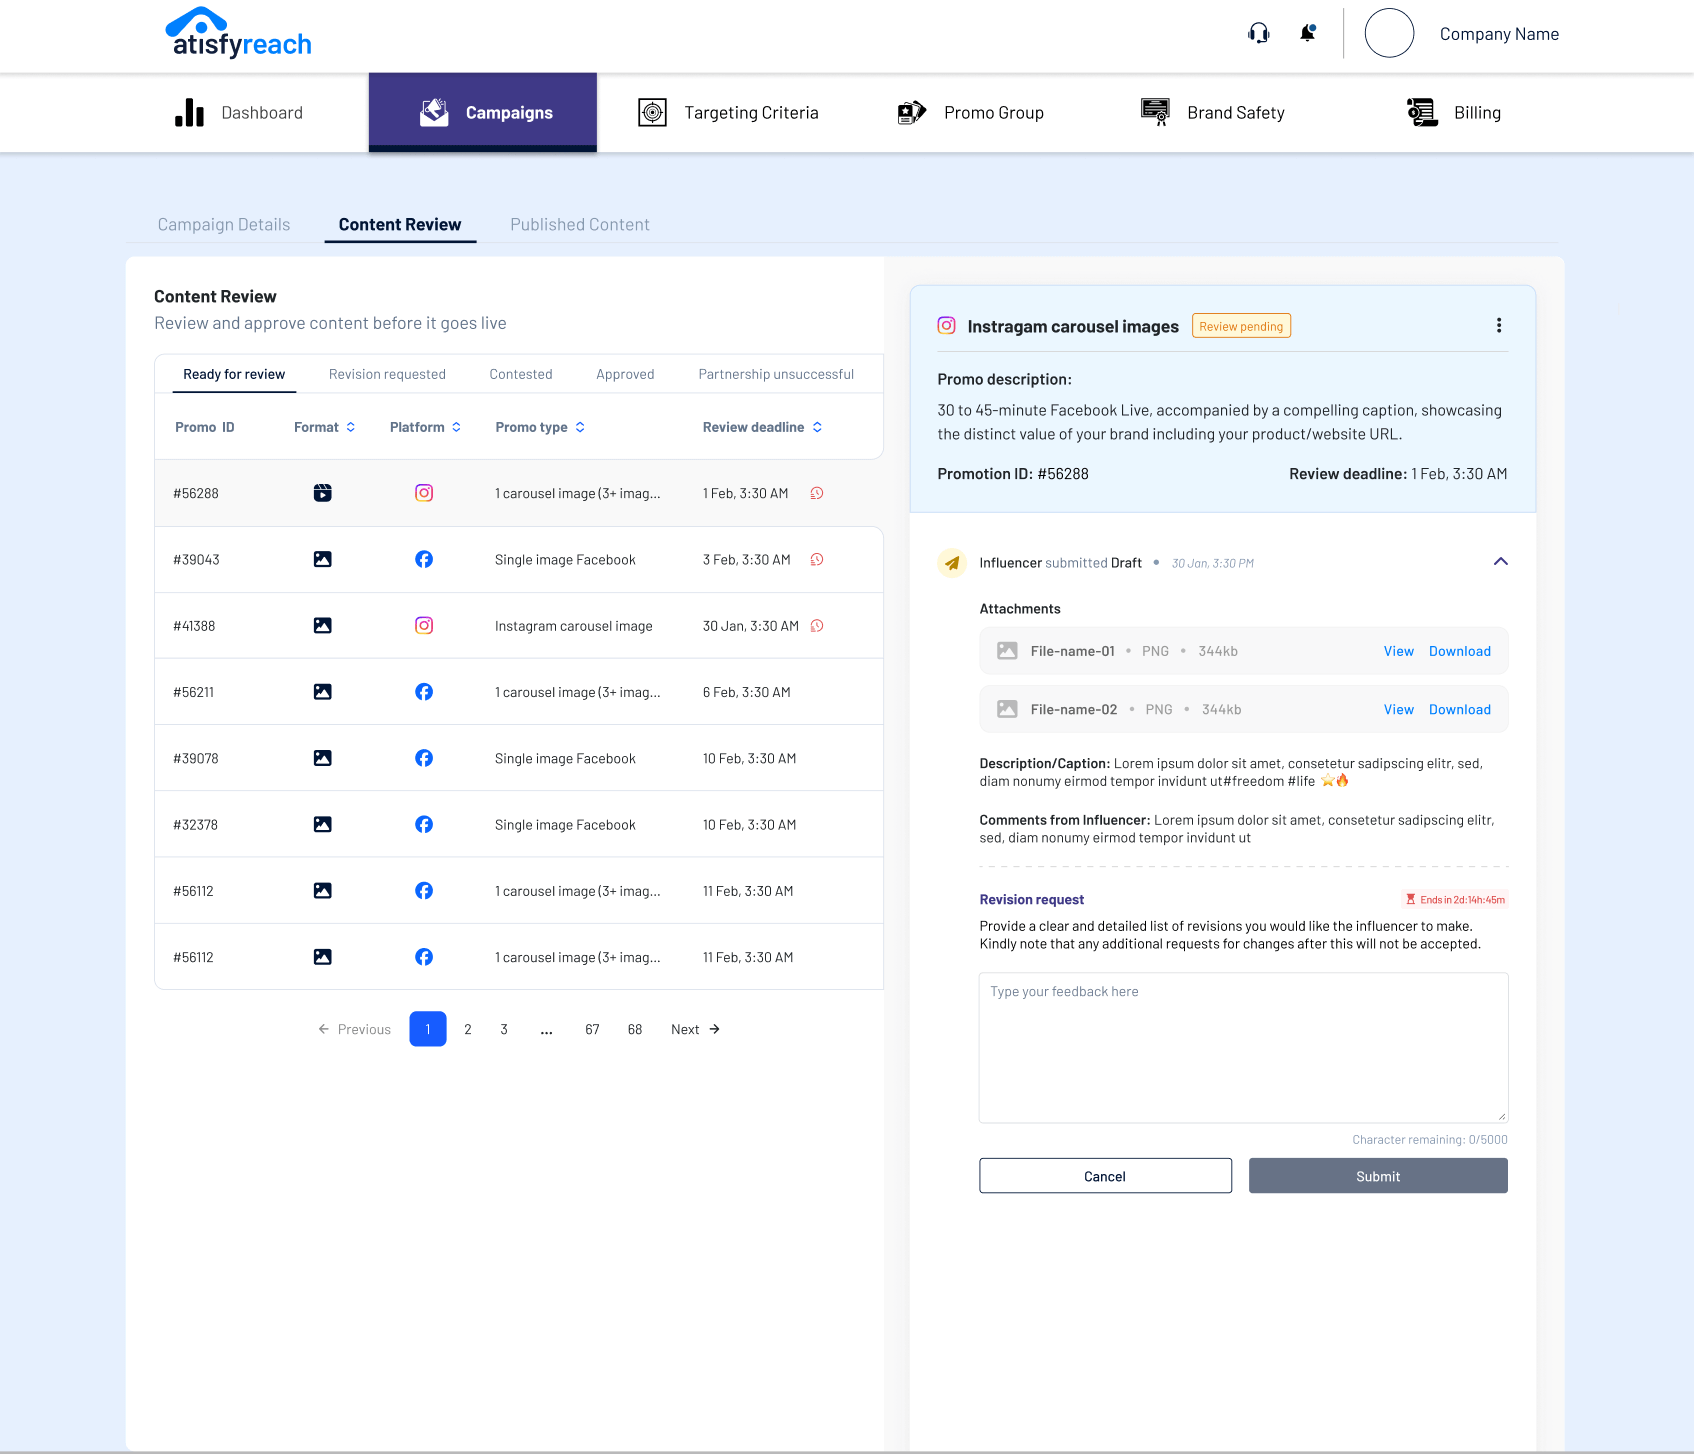Collapse the Influencer submitted Draft section
Screen dimensions: 1694x1454
point(1500,562)
